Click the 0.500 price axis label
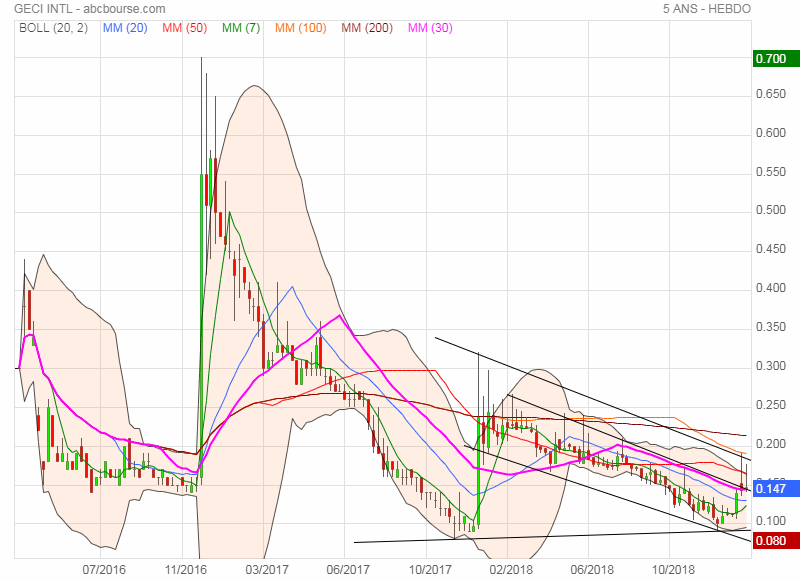The image size is (800, 580). (x=771, y=210)
